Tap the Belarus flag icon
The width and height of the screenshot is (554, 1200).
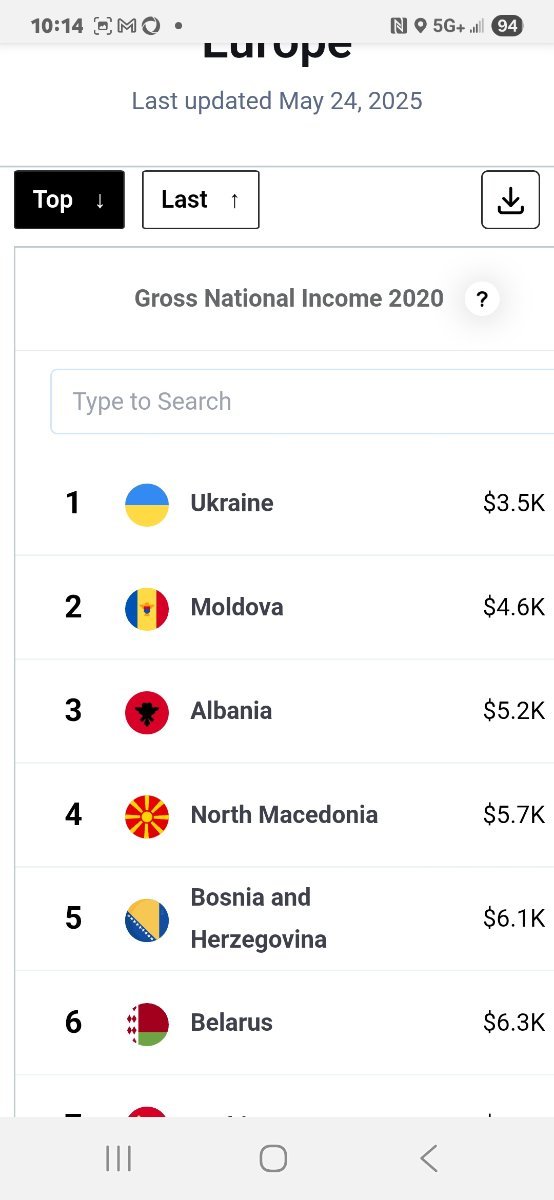click(147, 1024)
